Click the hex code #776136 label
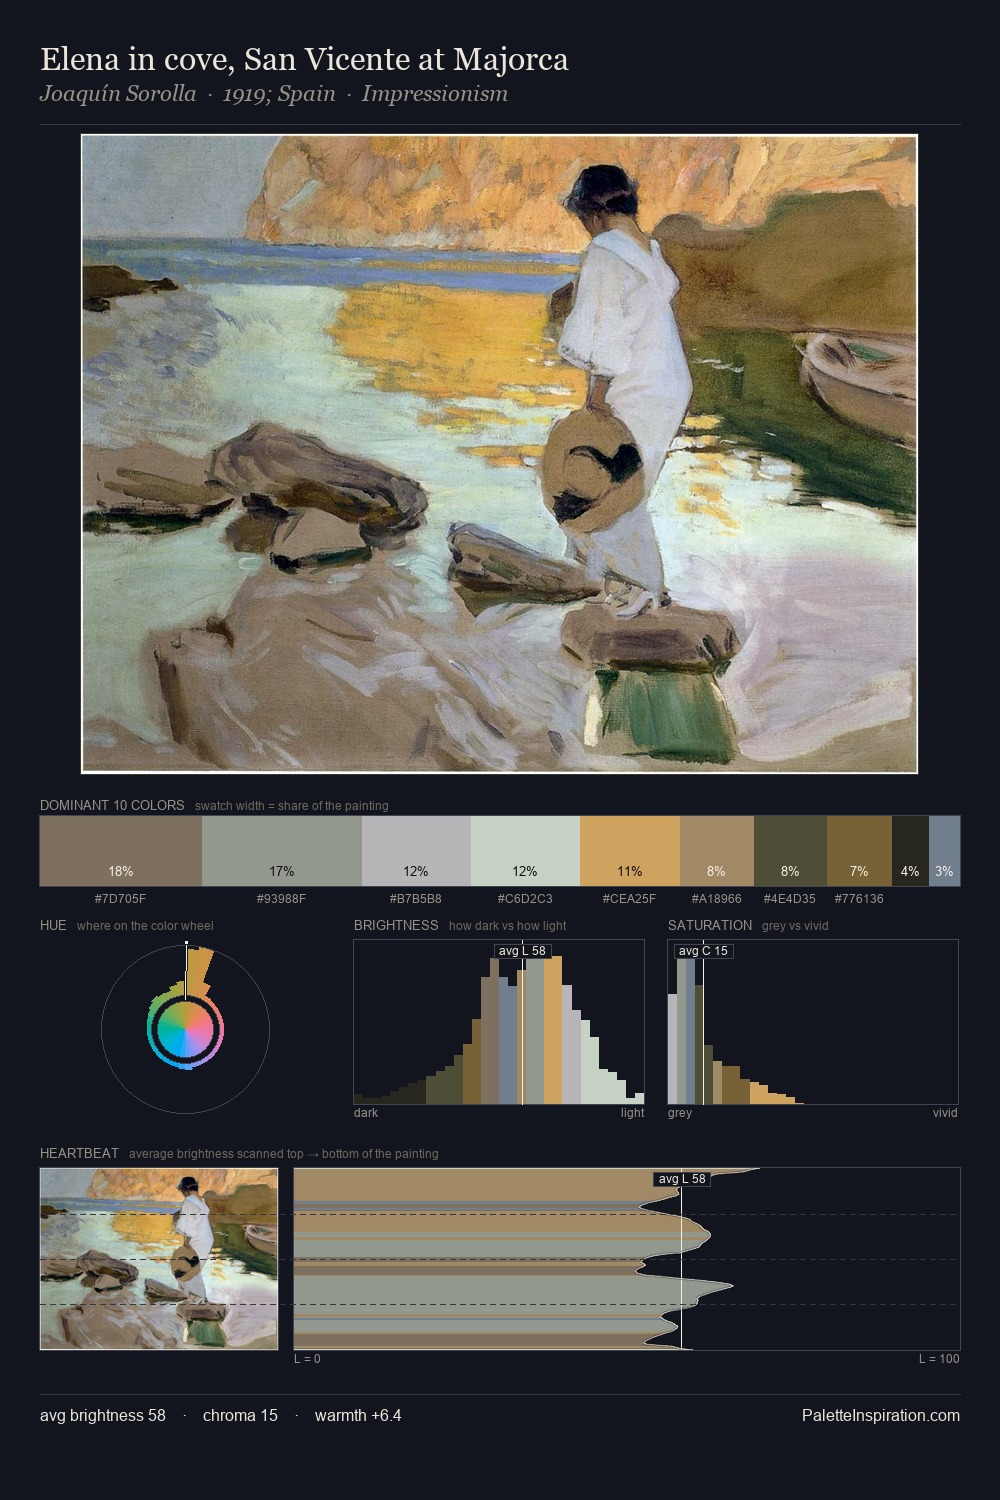Viewport: 1000px width, 1500px height. tap(859, 899)
